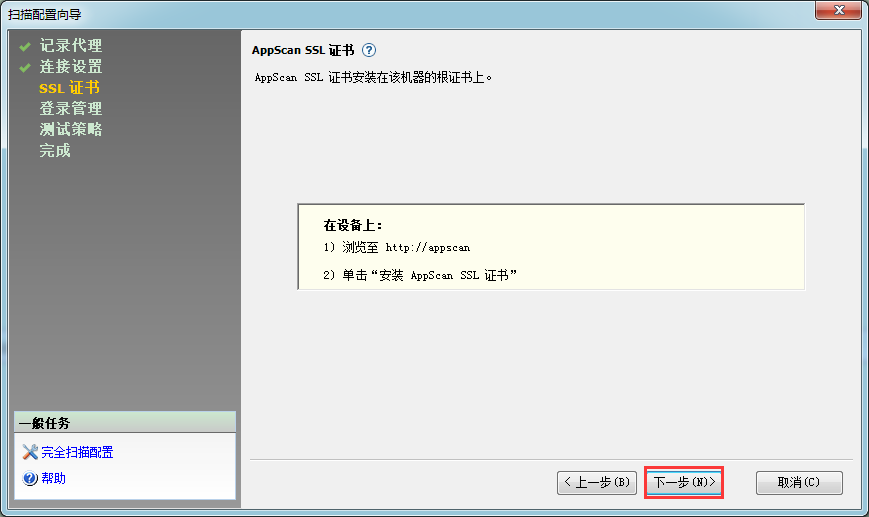Open the 完全扫描配置 link
869x517 pixels.
click(77, 452)
